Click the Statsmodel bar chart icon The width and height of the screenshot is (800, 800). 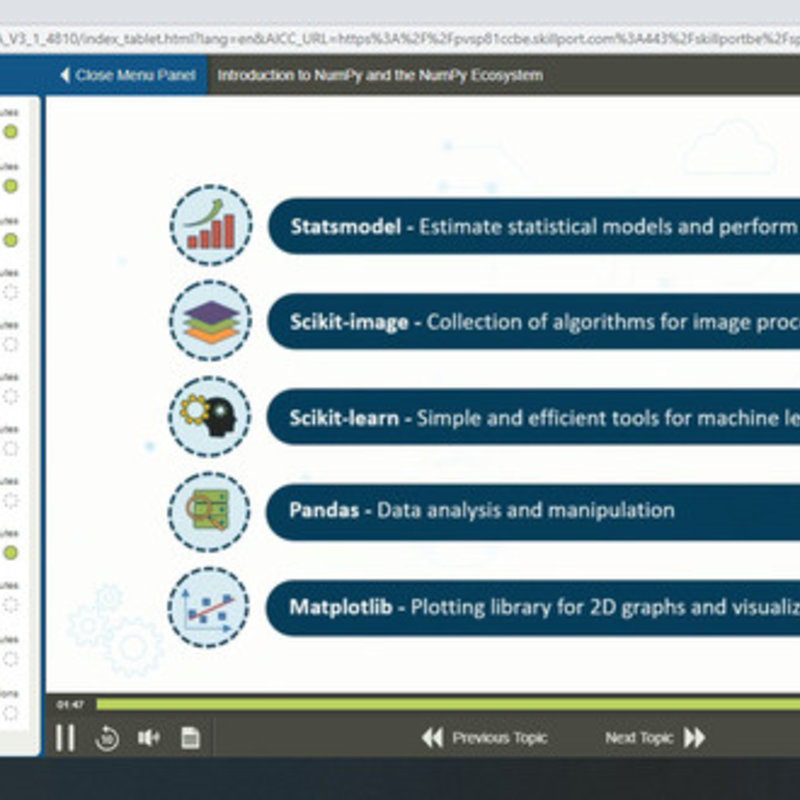[x=211, y=225]
